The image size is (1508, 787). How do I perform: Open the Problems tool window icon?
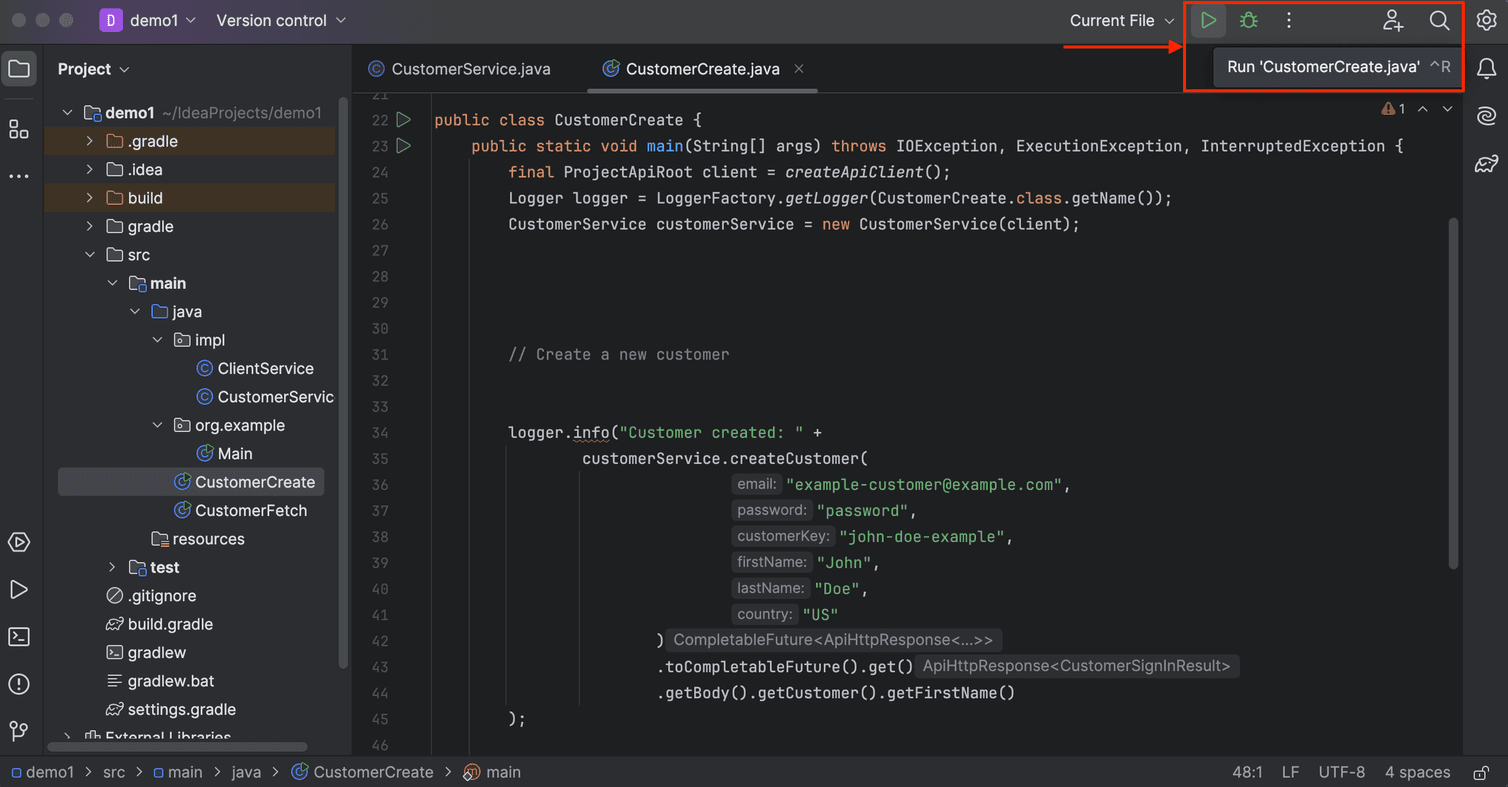coord(19,684)
